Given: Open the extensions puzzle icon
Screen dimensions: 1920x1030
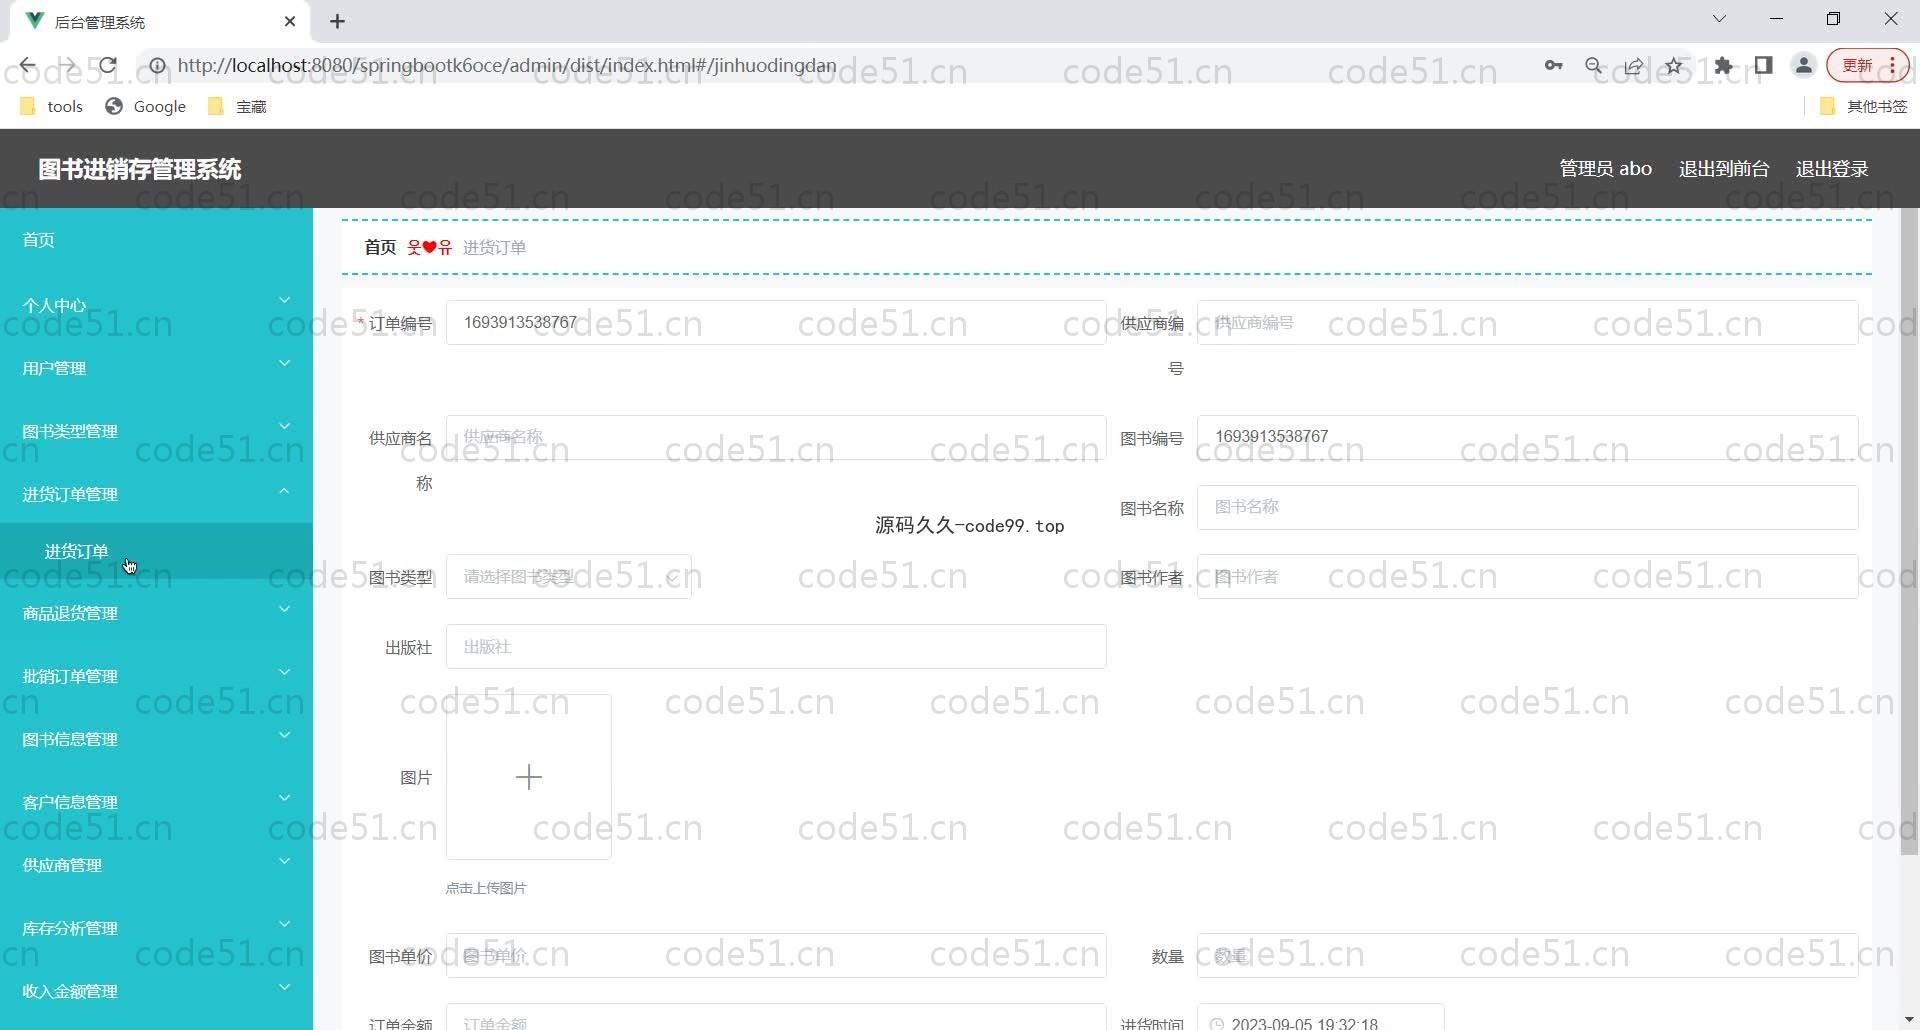Looking at the screenshot, I should click(1723, 66).
